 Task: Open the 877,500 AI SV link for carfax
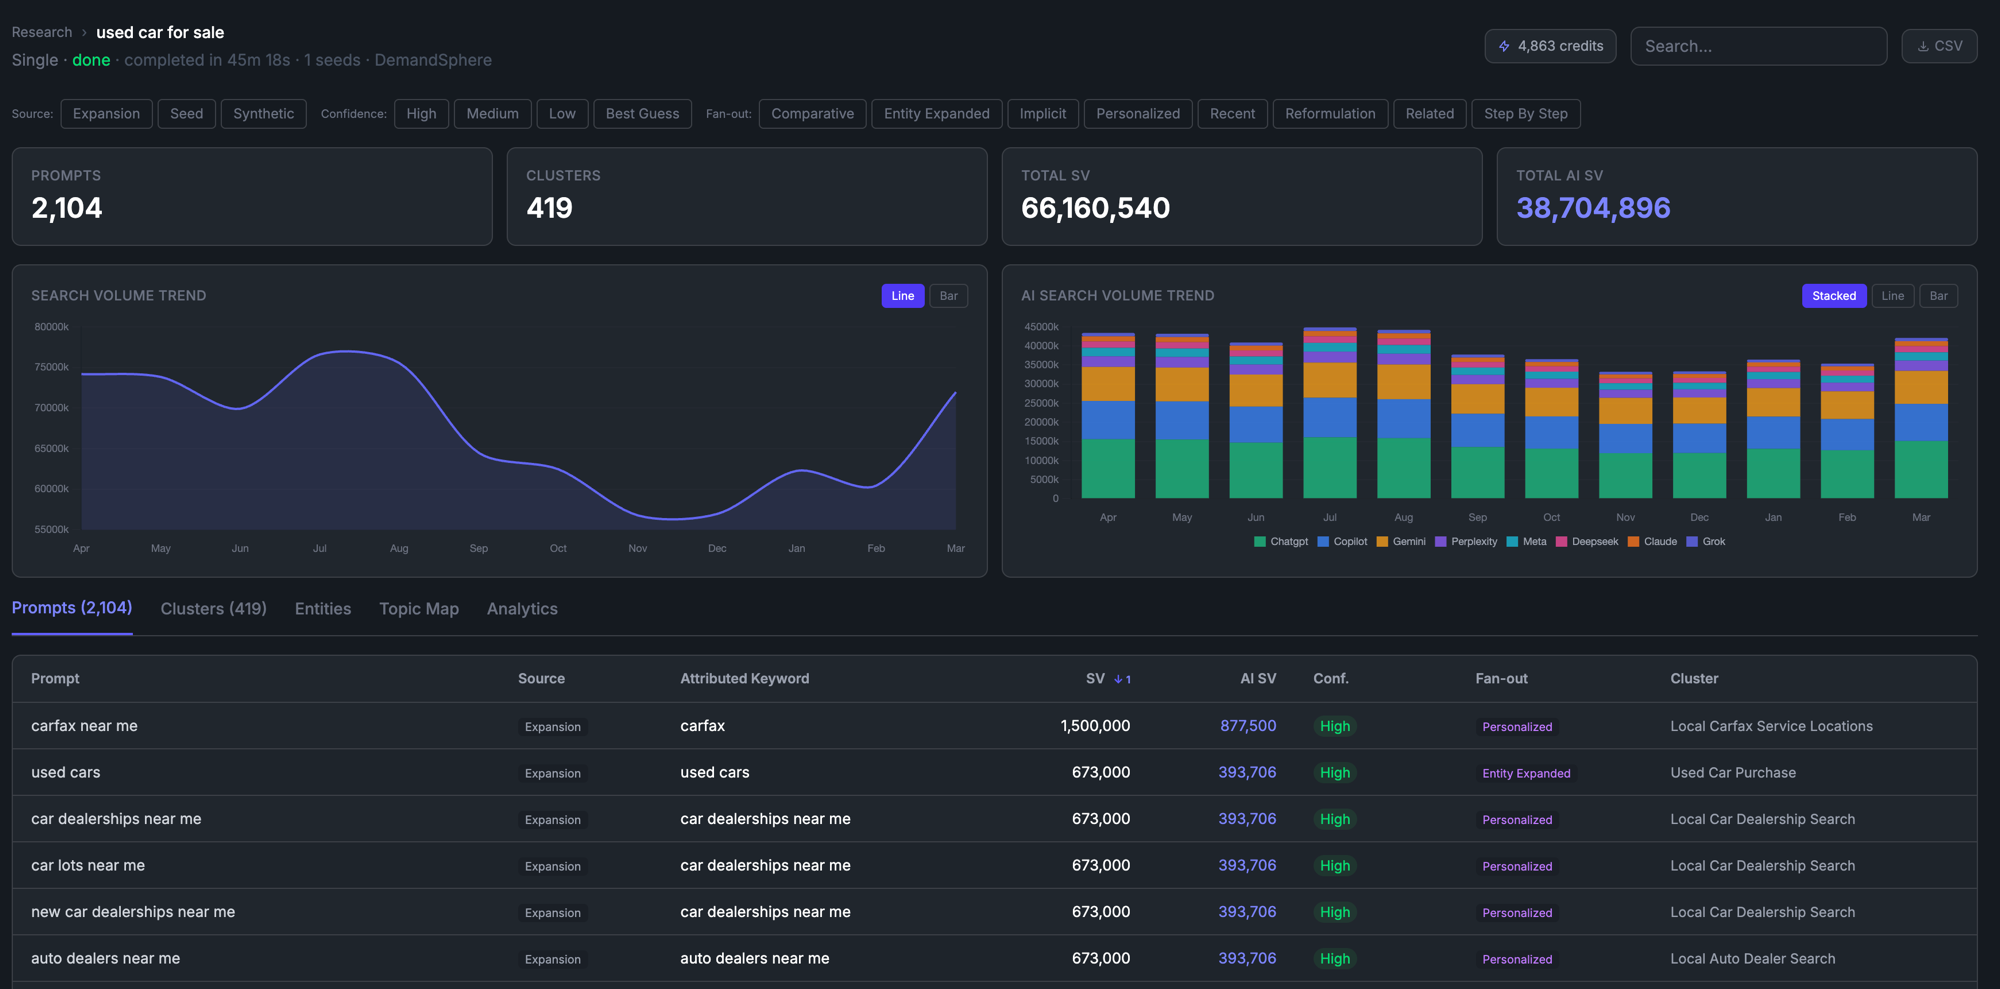coord(1248,726)
